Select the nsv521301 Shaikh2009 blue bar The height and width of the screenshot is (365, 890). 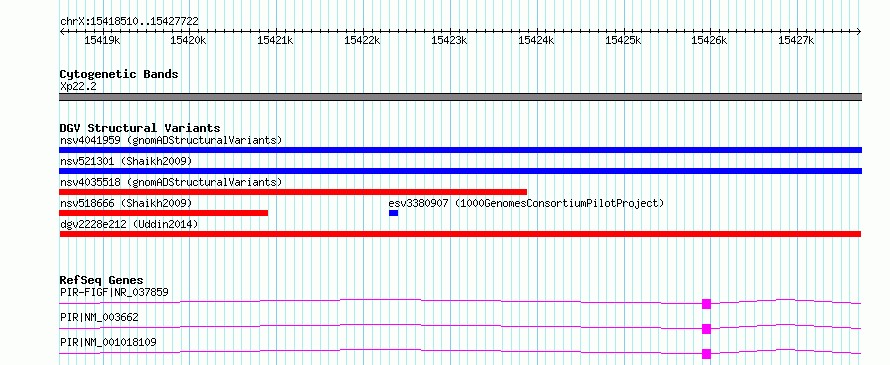[x=460, y=171]
